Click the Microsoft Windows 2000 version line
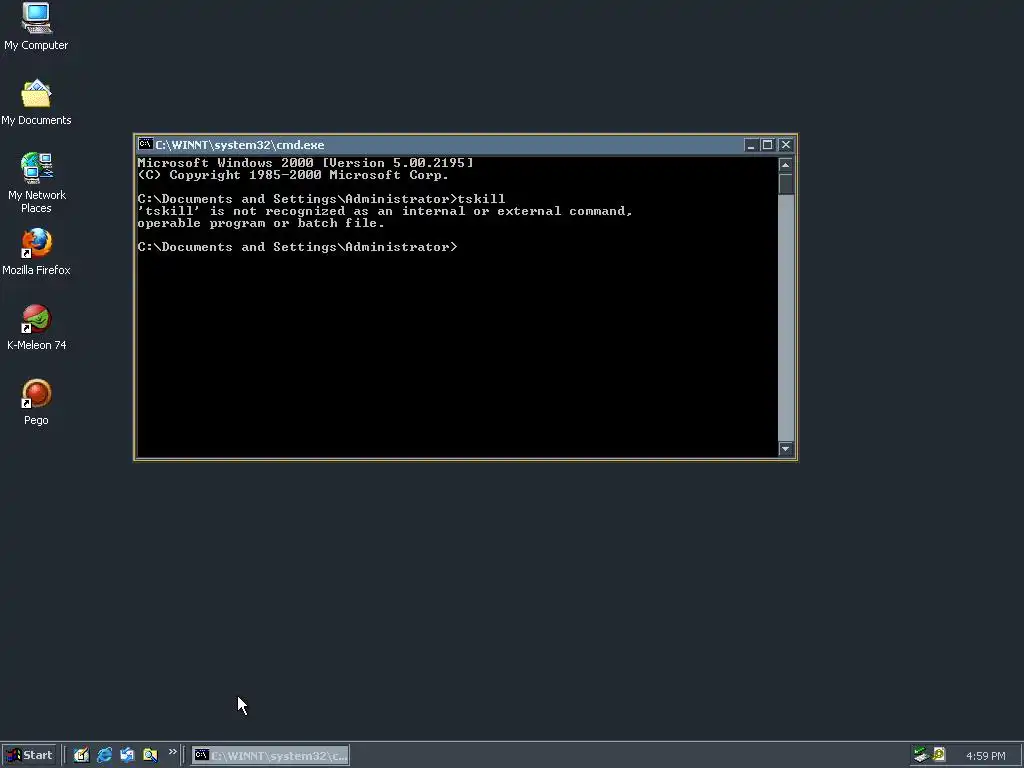 (x=305, y=163)
